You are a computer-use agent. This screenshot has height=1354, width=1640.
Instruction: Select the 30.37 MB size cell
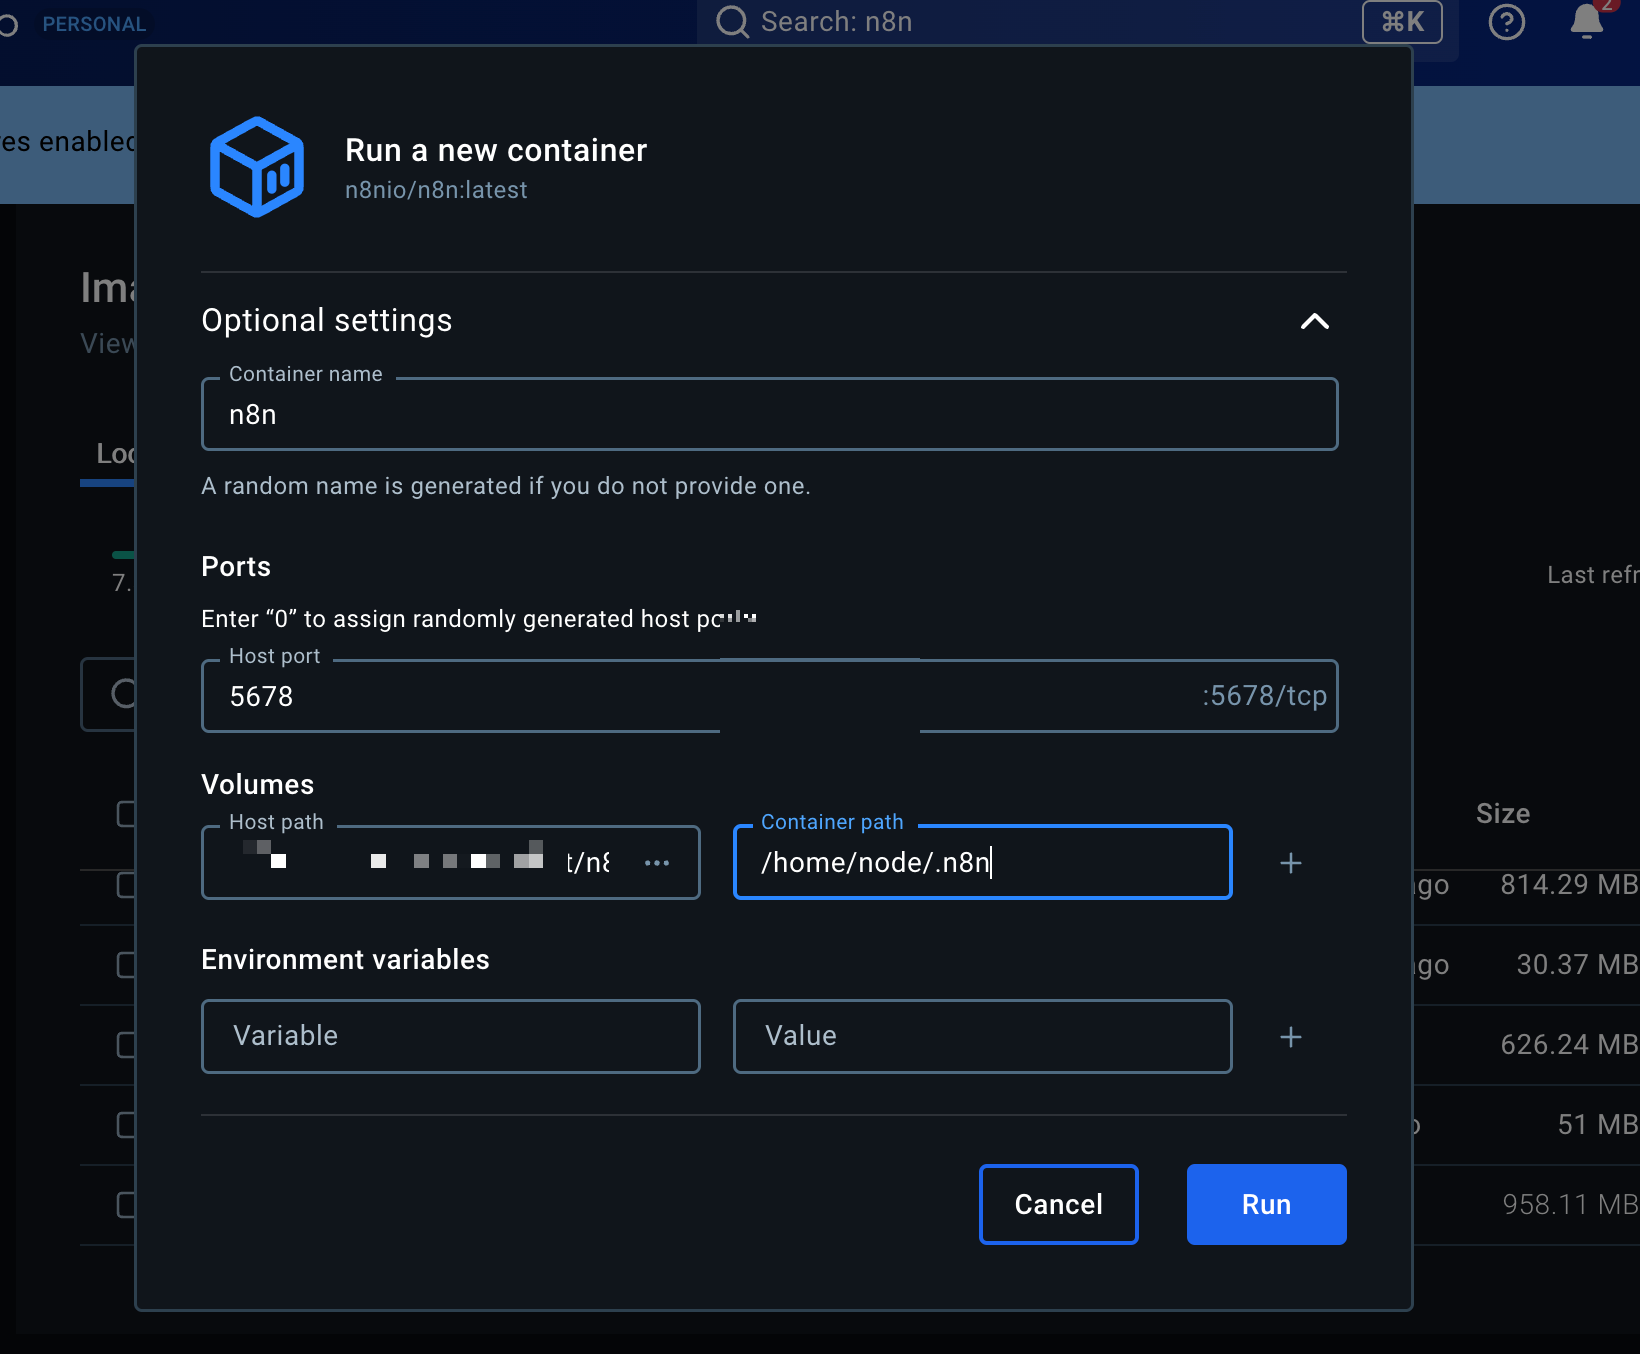[1577, 965]
